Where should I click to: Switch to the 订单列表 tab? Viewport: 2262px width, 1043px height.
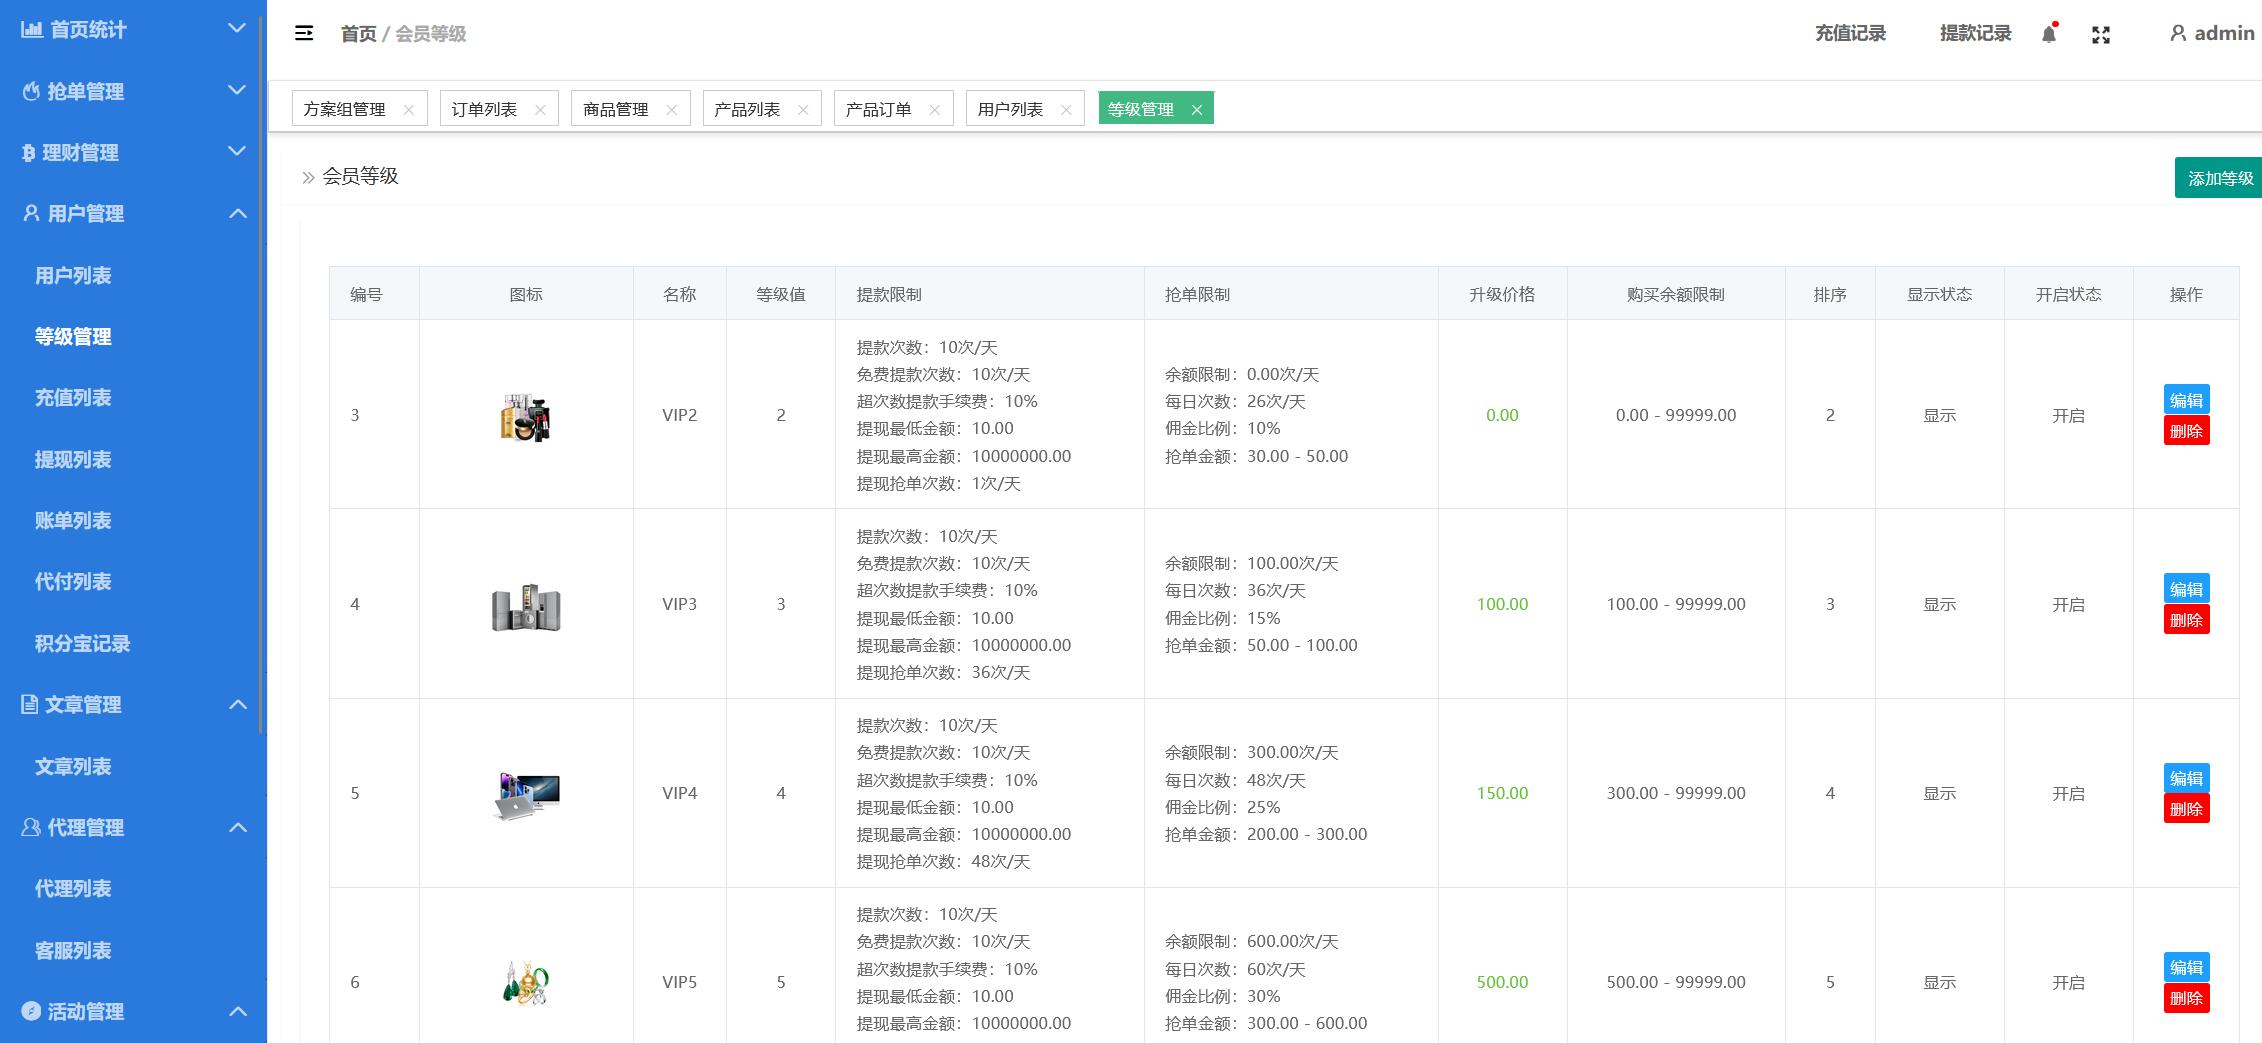click(484, 109)
